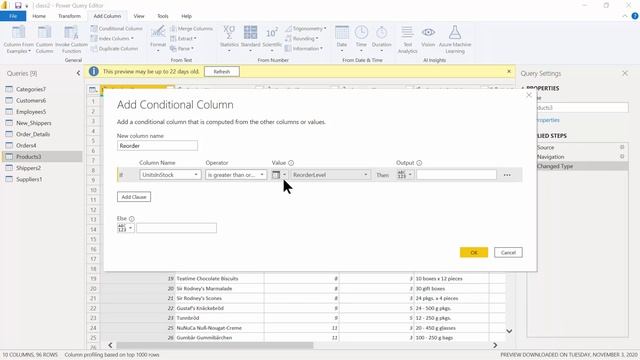Open the Format text tool

(x=158, y=39)
